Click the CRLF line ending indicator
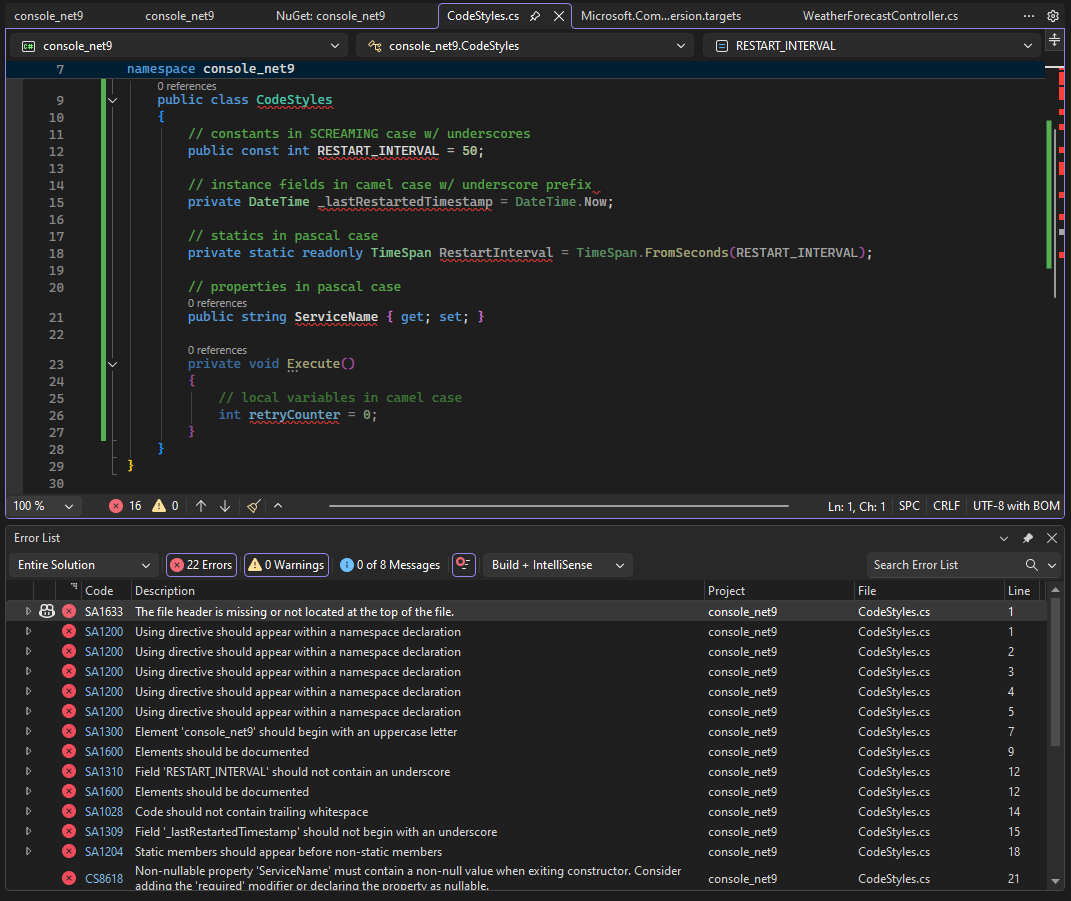 pos(946,506)
